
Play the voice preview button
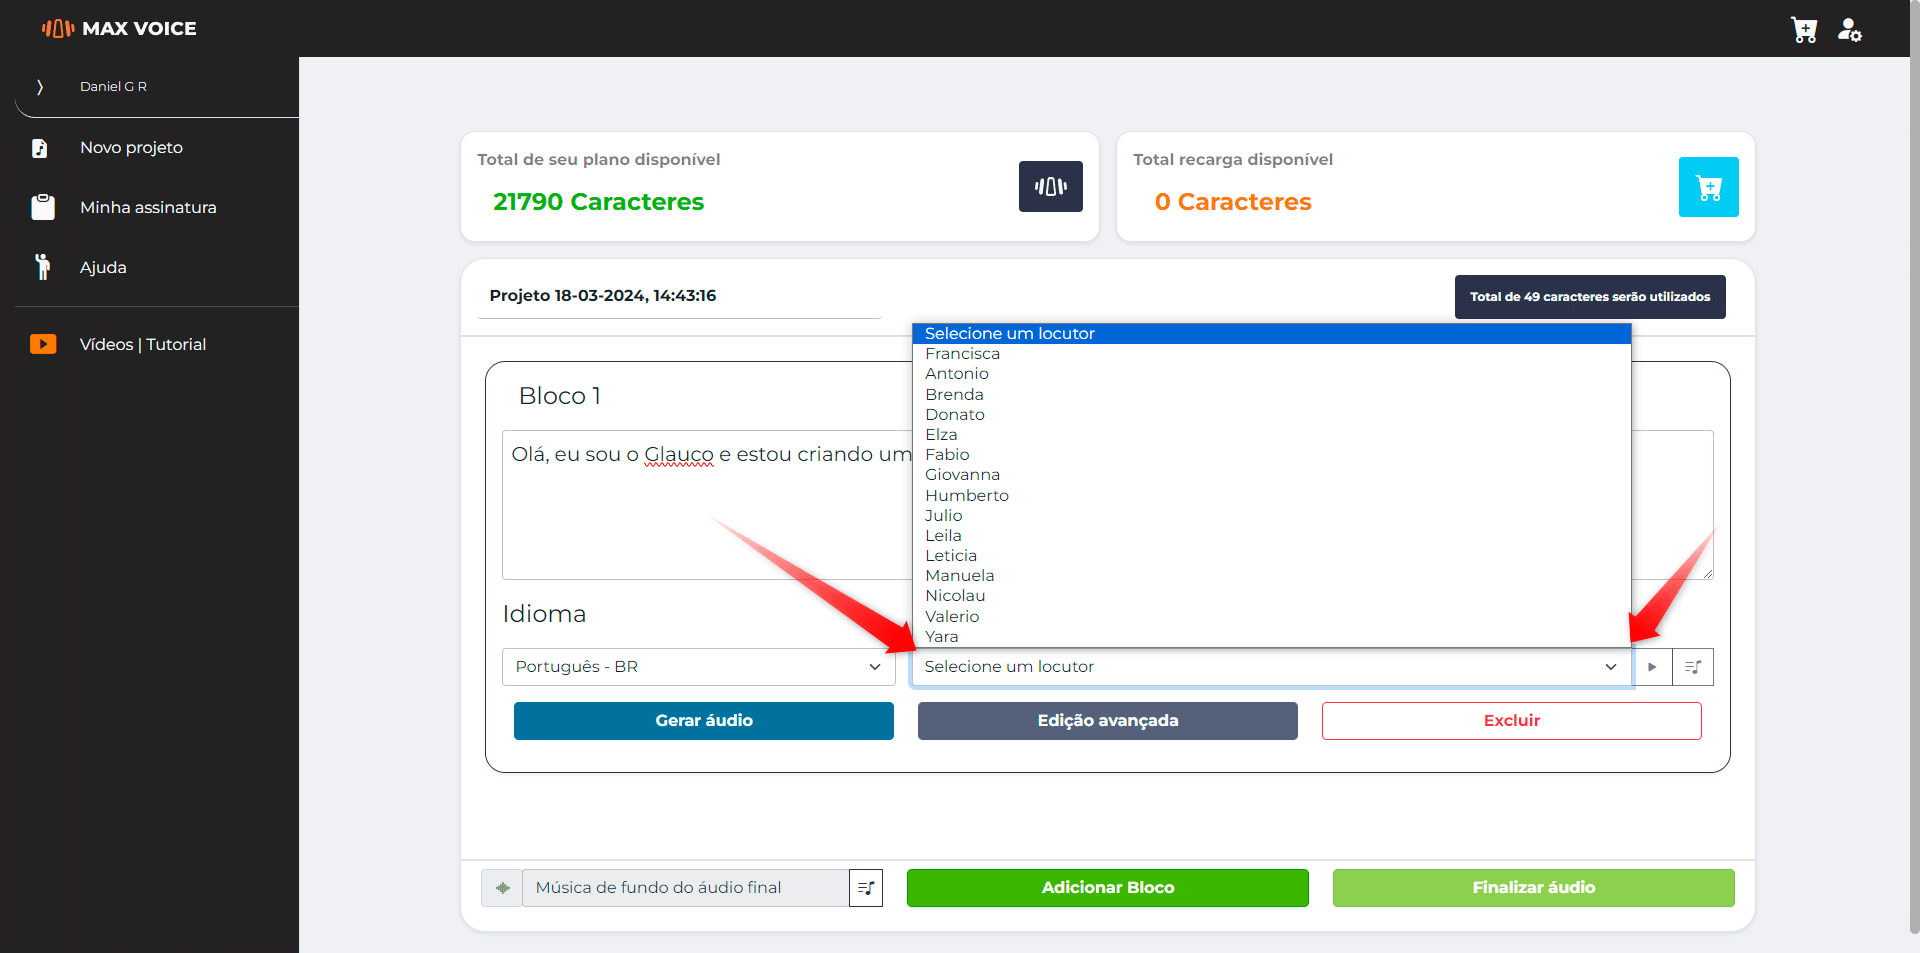click(x=1652, y=667)
